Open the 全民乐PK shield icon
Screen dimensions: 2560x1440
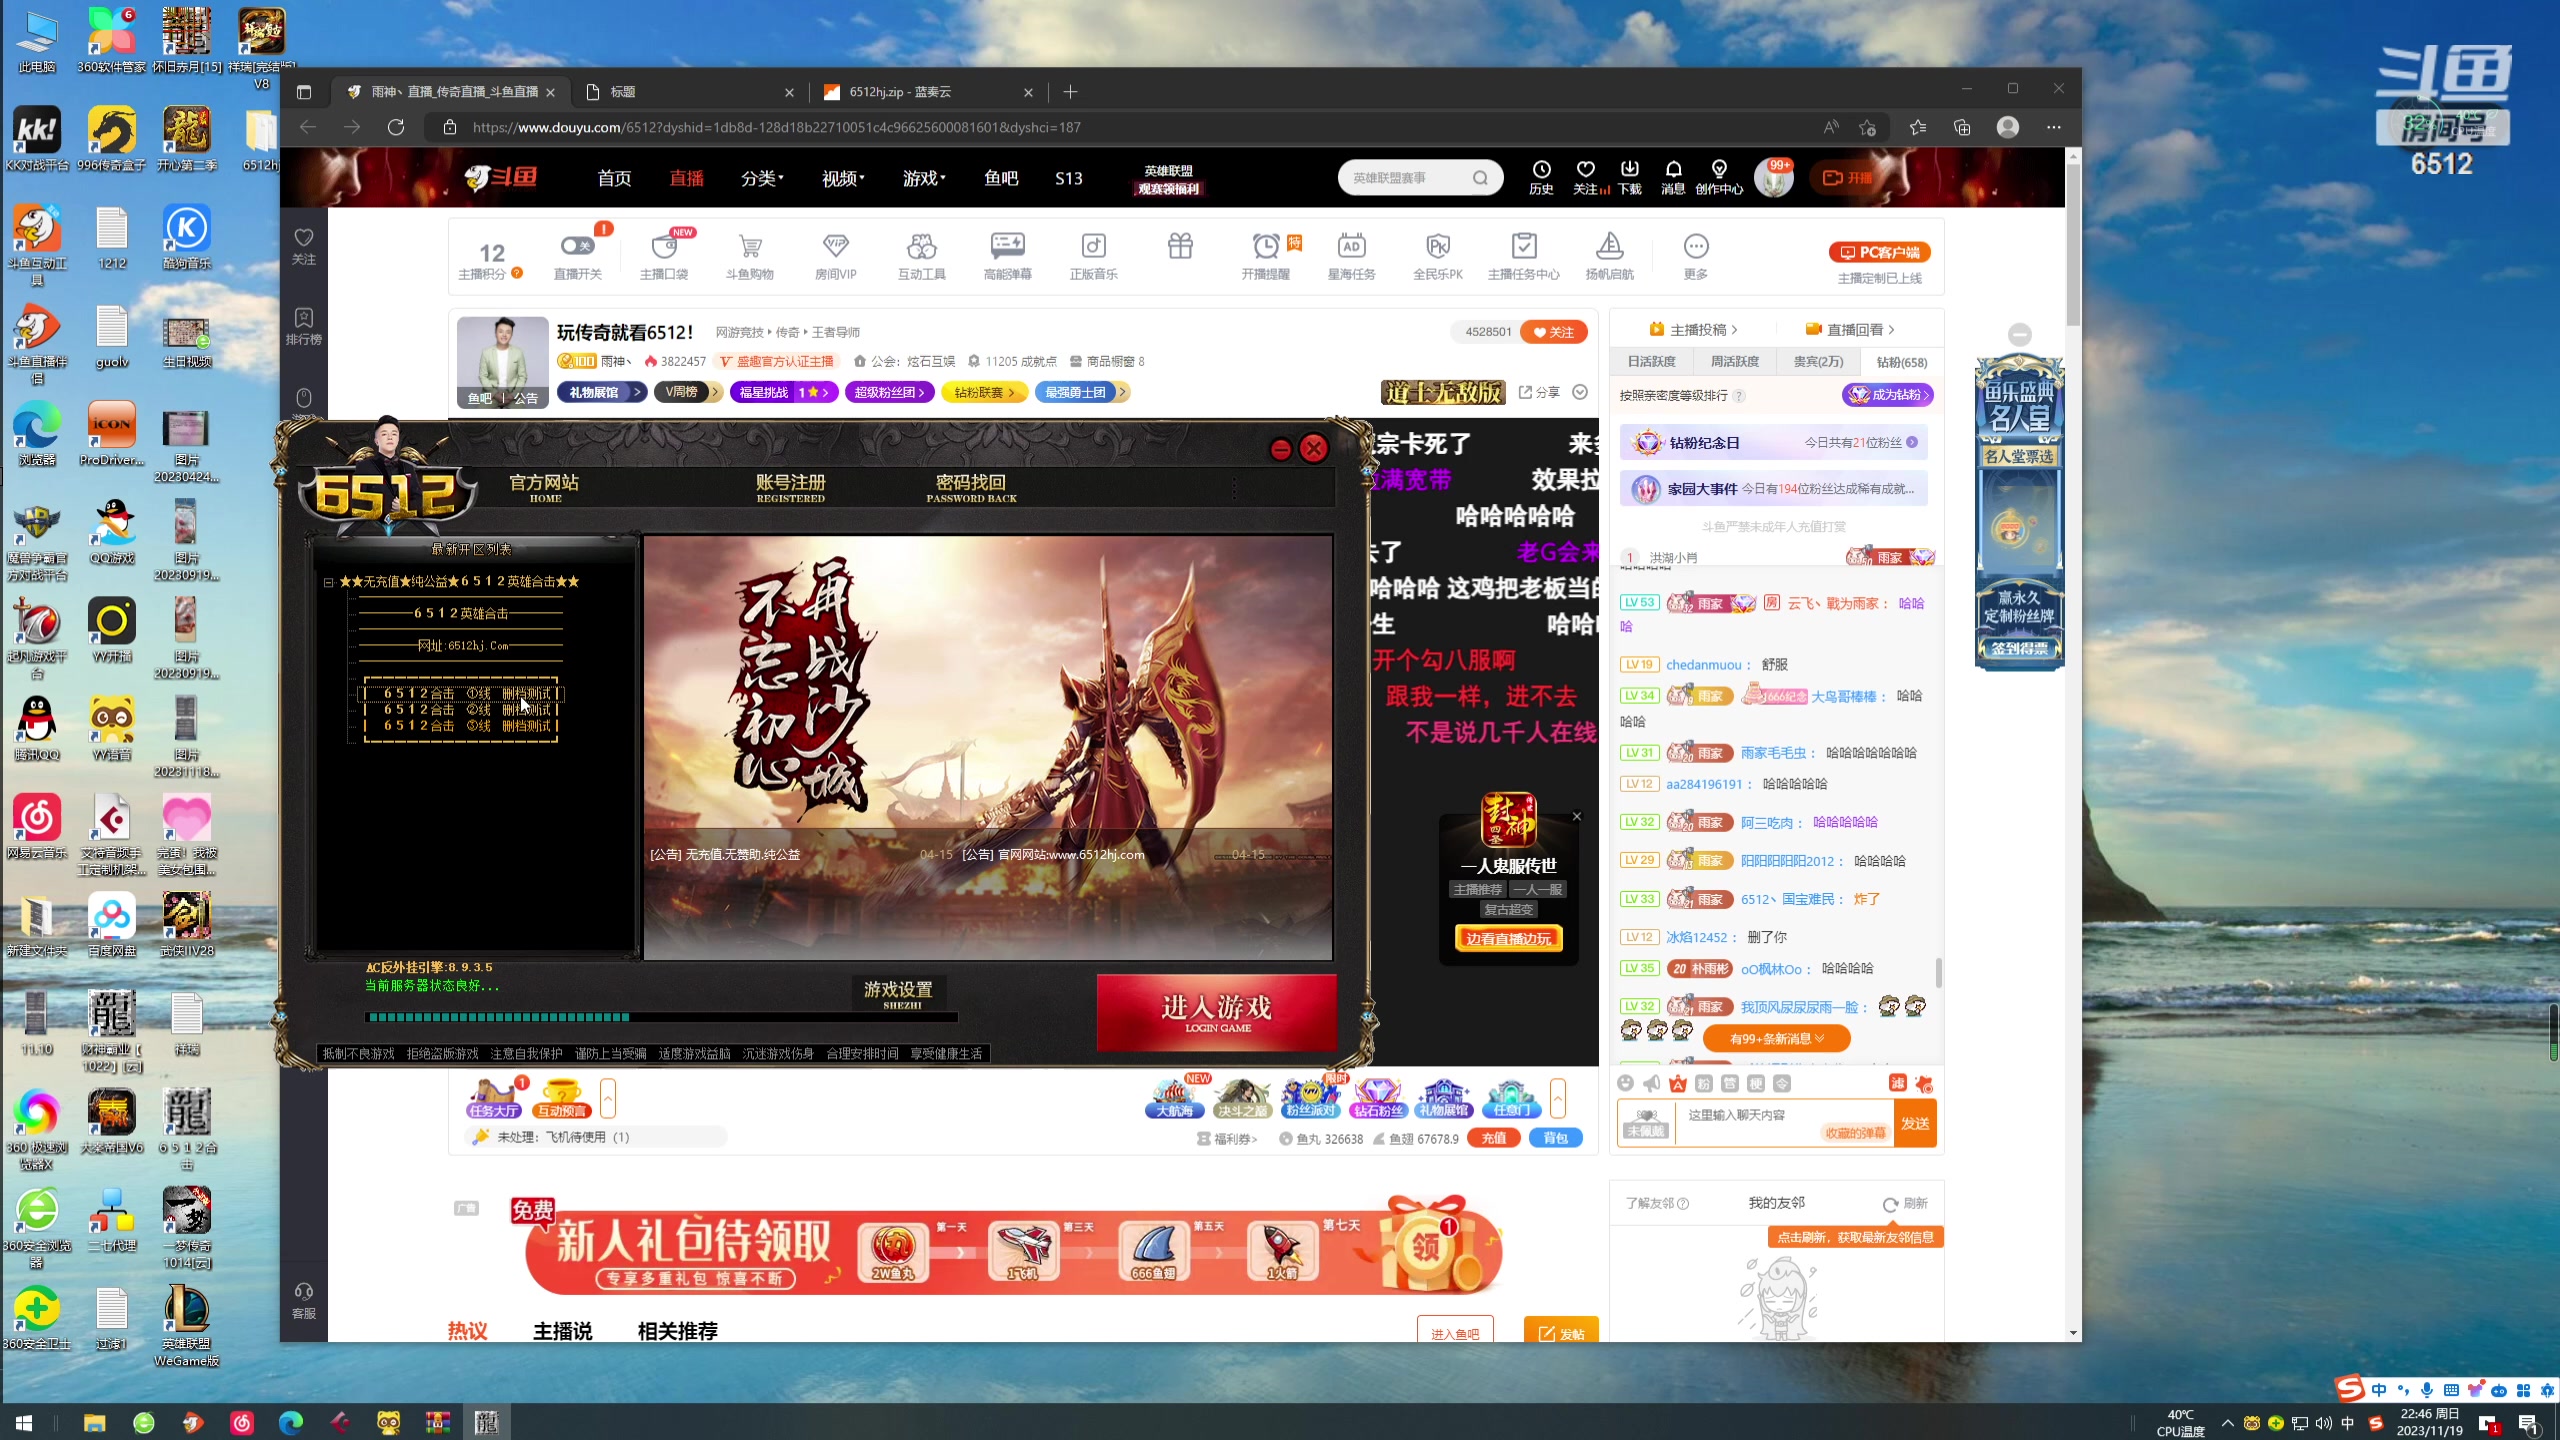pos(1437,247)
